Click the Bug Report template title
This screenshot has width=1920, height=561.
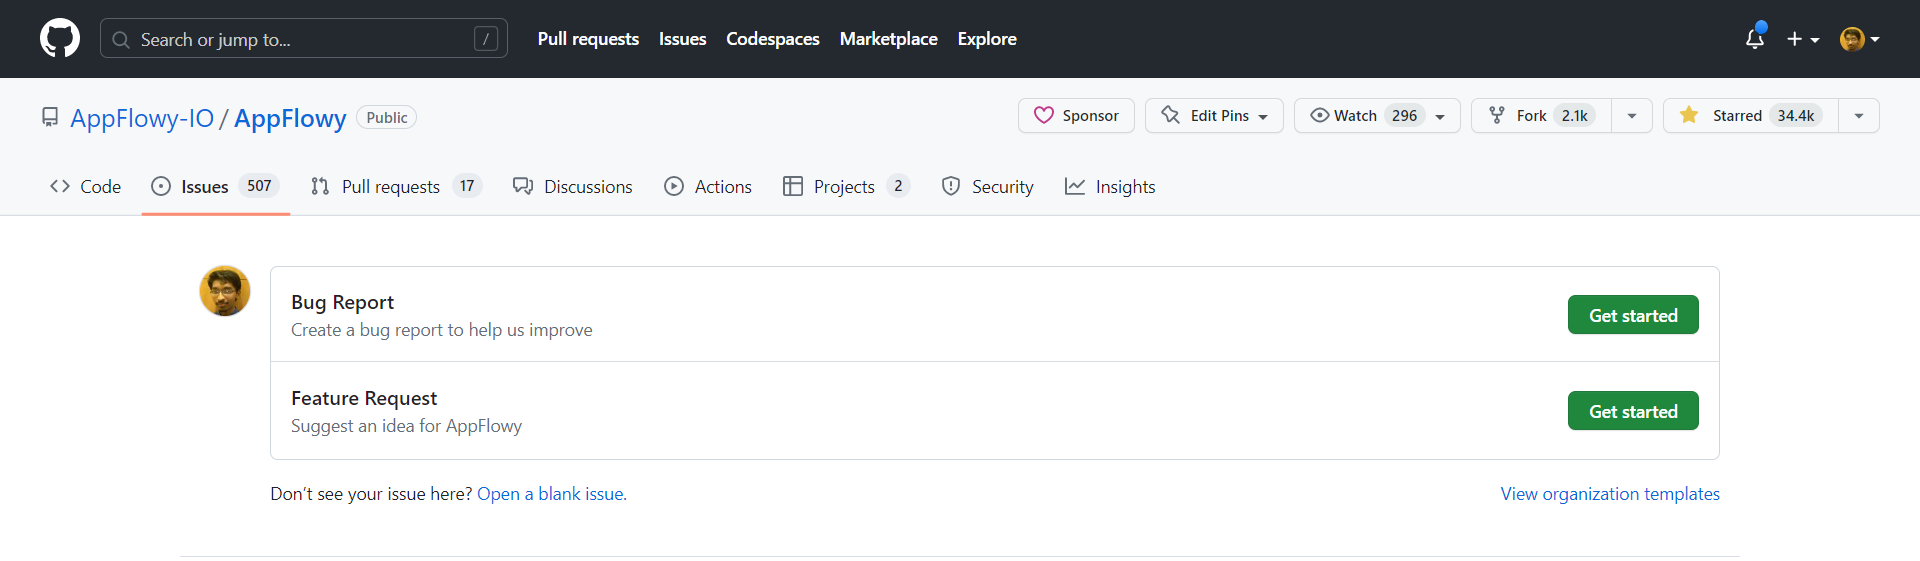pyautogui.click(x=342, y=302)
